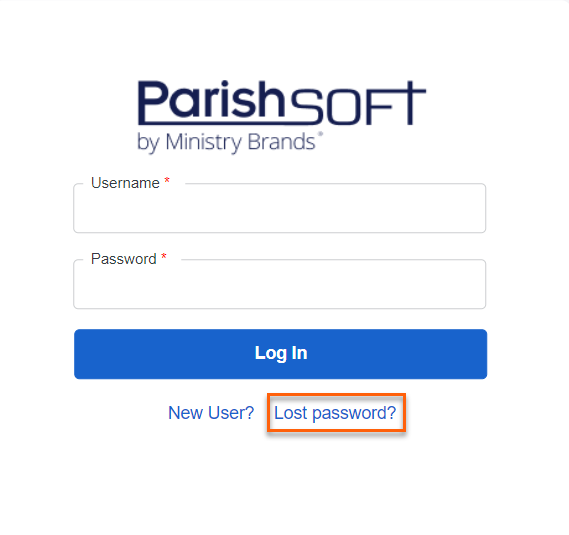This screenshot has width=569, height=535.
Task: Click the 'by Ministry Brands' tagline
Action: [x=230, y=143]
